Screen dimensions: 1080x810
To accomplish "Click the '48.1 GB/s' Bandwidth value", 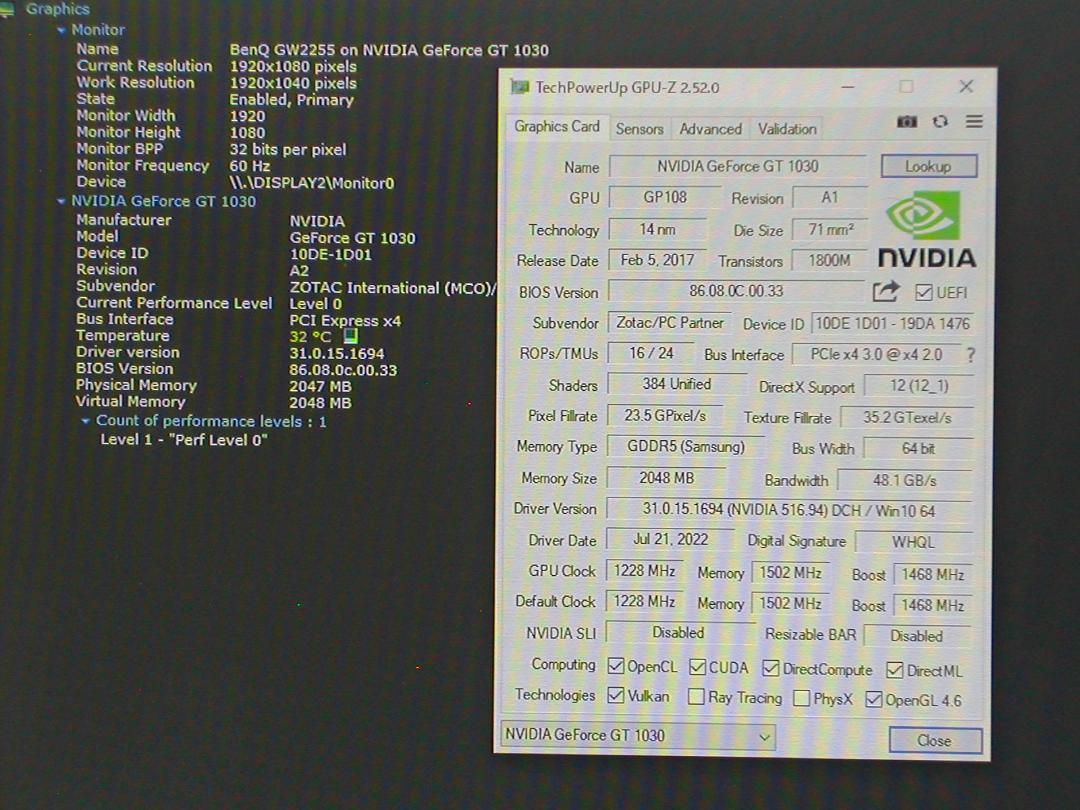I will pyautogui.click(x=904, y=480).
